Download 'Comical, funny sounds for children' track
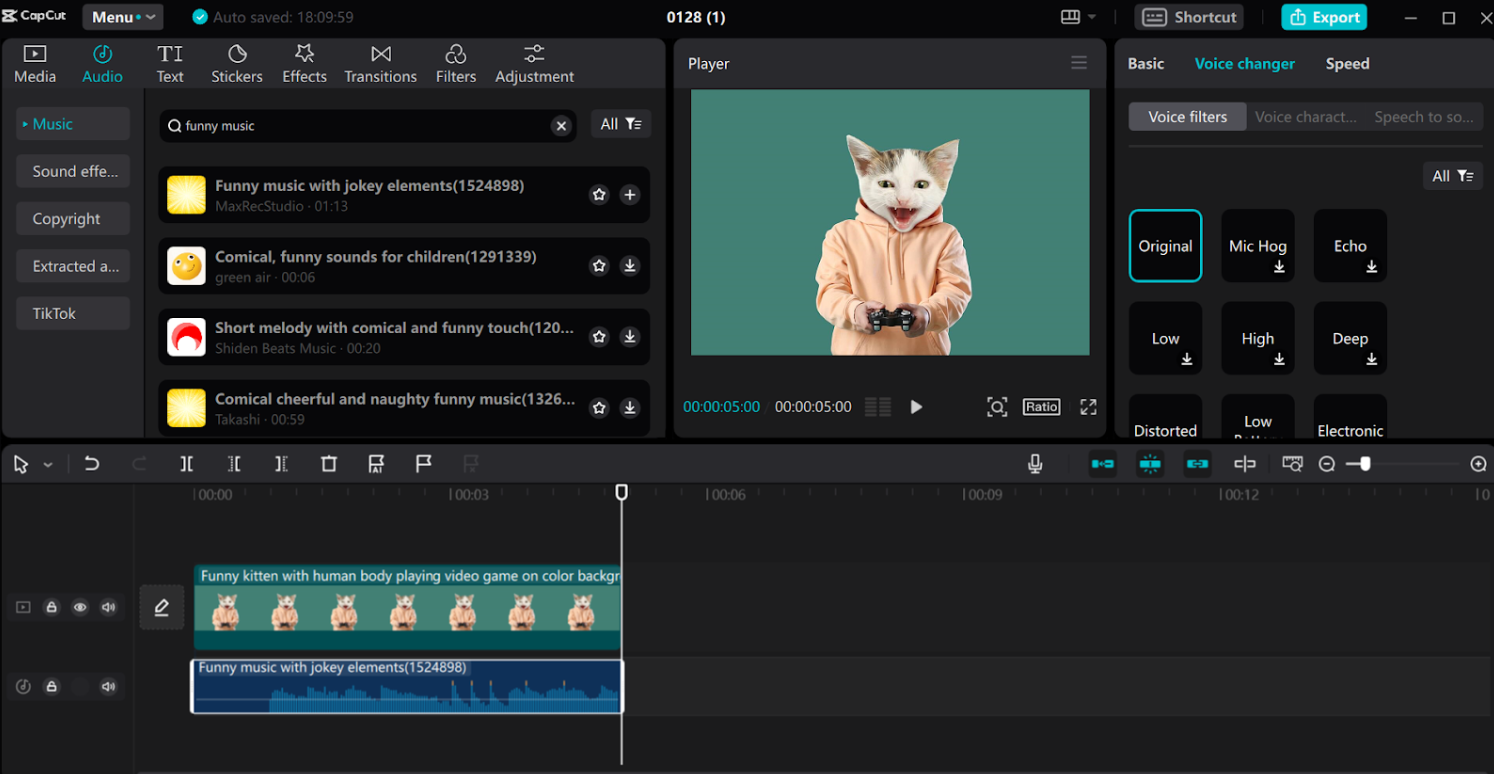1494x774 pixels. pyautogui.click(x=630, y=266)
